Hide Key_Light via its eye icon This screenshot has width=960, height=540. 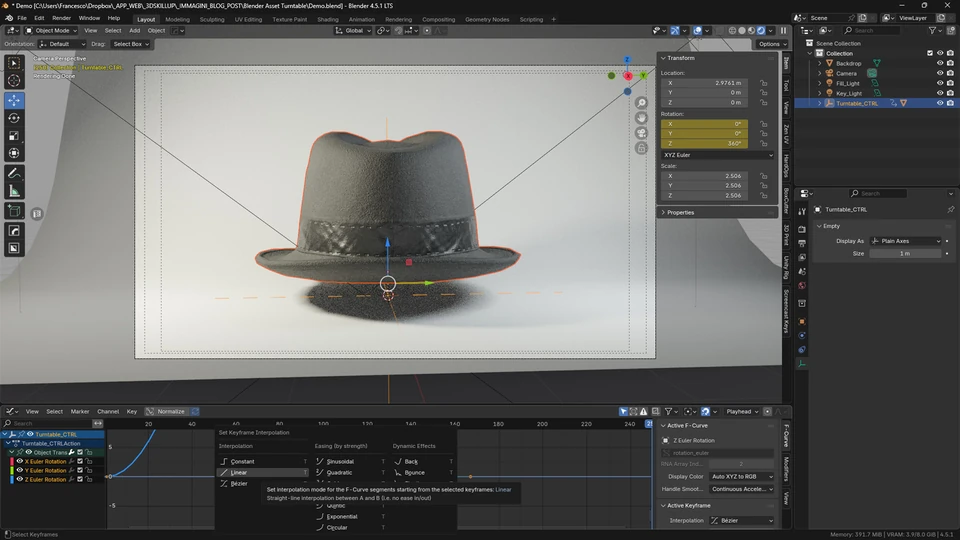[x=940, y=93]
